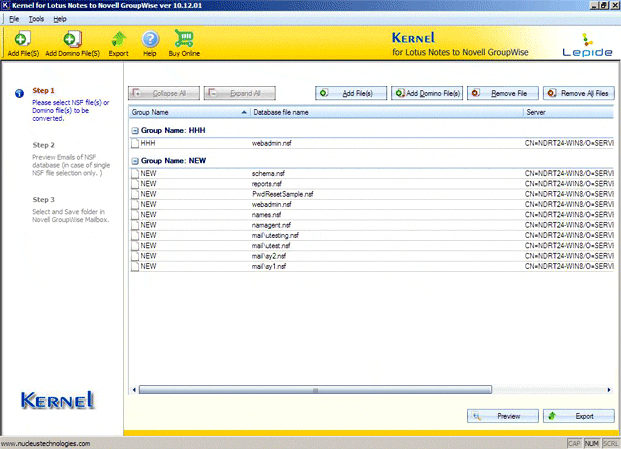This screenshot has height=449, width=621.
Task: Click the Step 1 info icon
Action: point(19,93)
